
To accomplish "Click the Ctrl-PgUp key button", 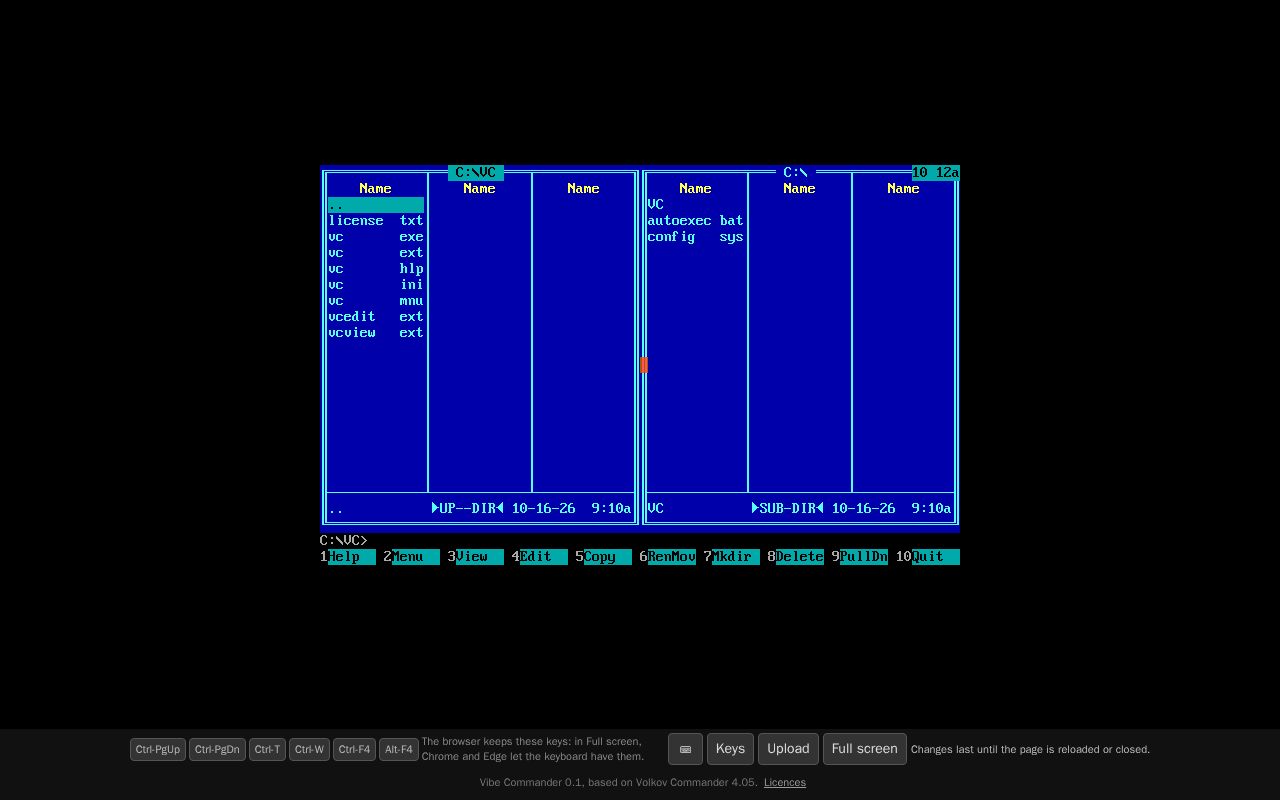I will point(158,749).
